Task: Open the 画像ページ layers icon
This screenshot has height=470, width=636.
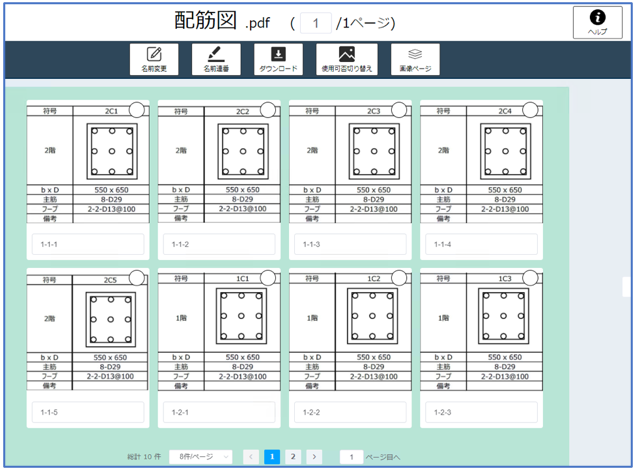Action: [415, 55]
